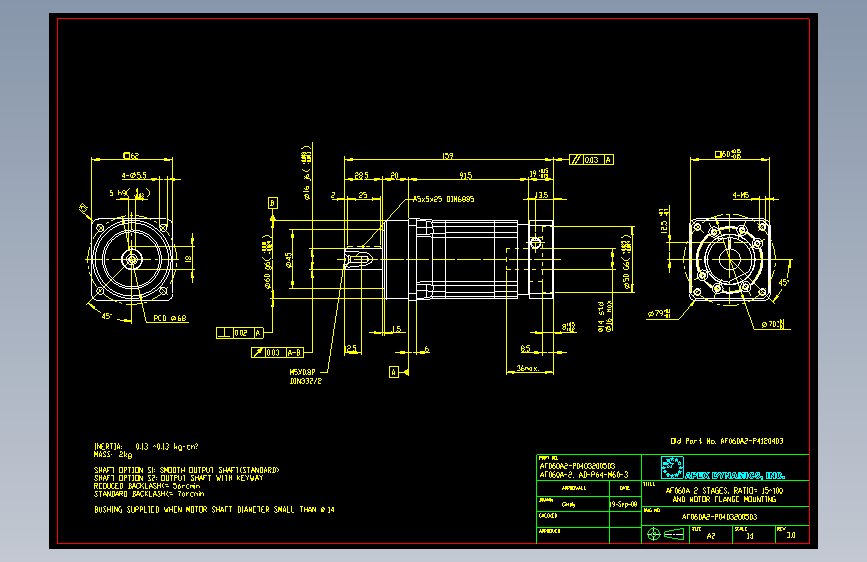
Task: Select the STANDARD BACKLASH note
Action: (x=149, y=493)
